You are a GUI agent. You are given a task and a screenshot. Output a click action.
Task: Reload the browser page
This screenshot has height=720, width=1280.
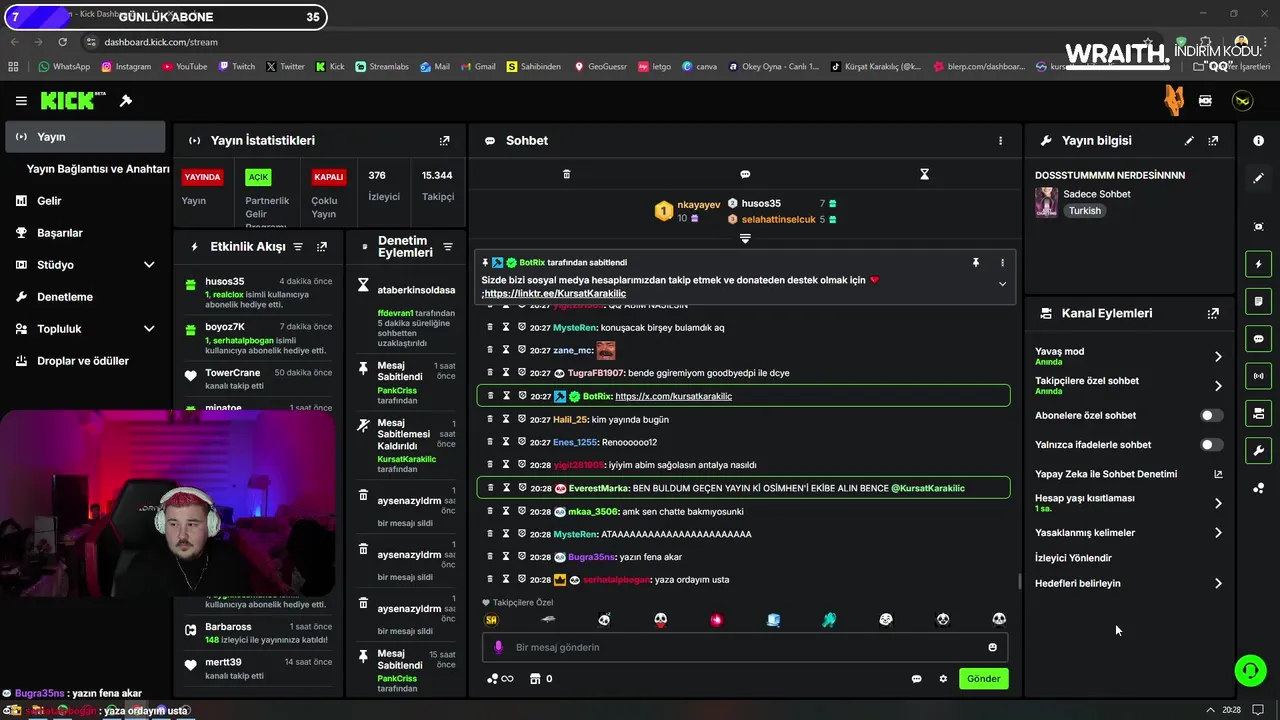pyautogui.click(x=63, y=42)
